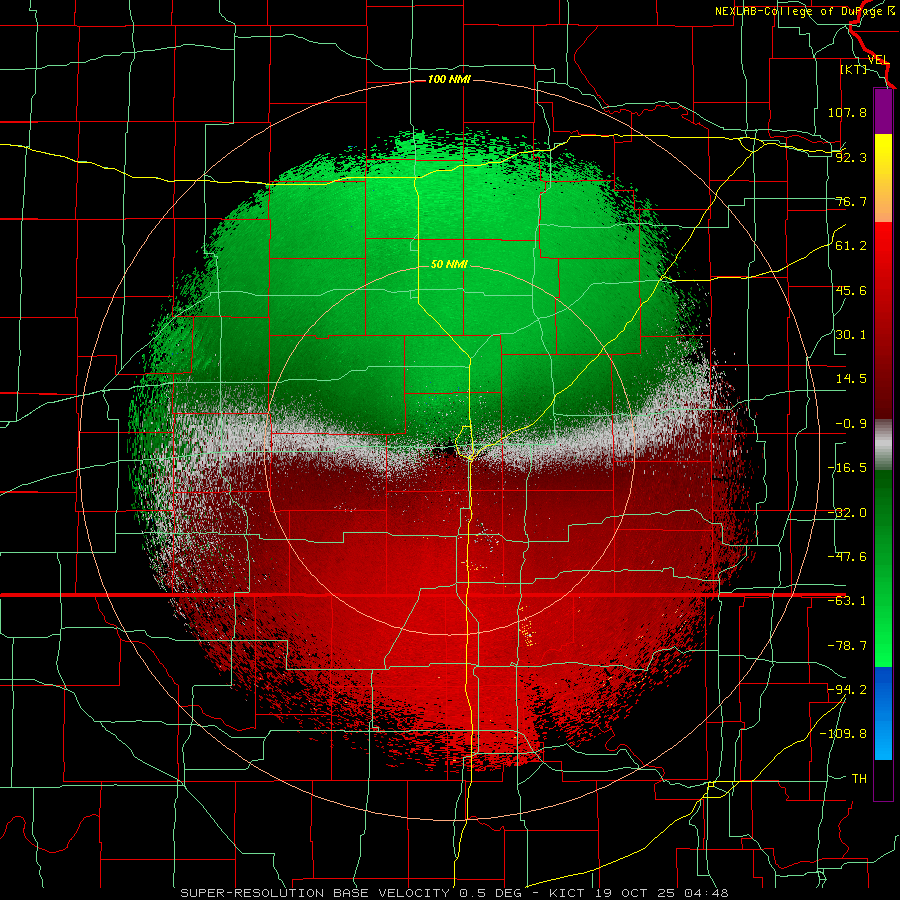Click the 45.6 velocity scale value
Image resolution: width=900 pixels, height=900 pixels.
851,290
